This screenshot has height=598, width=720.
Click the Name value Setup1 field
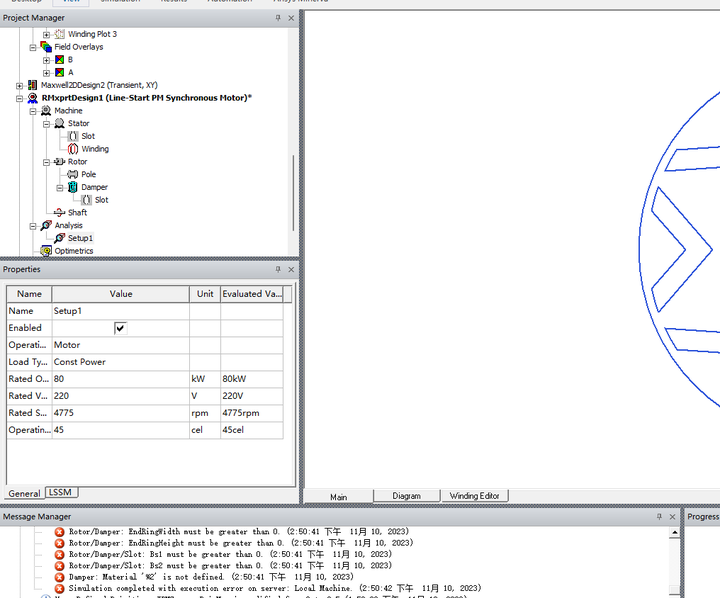coord(121,311)
